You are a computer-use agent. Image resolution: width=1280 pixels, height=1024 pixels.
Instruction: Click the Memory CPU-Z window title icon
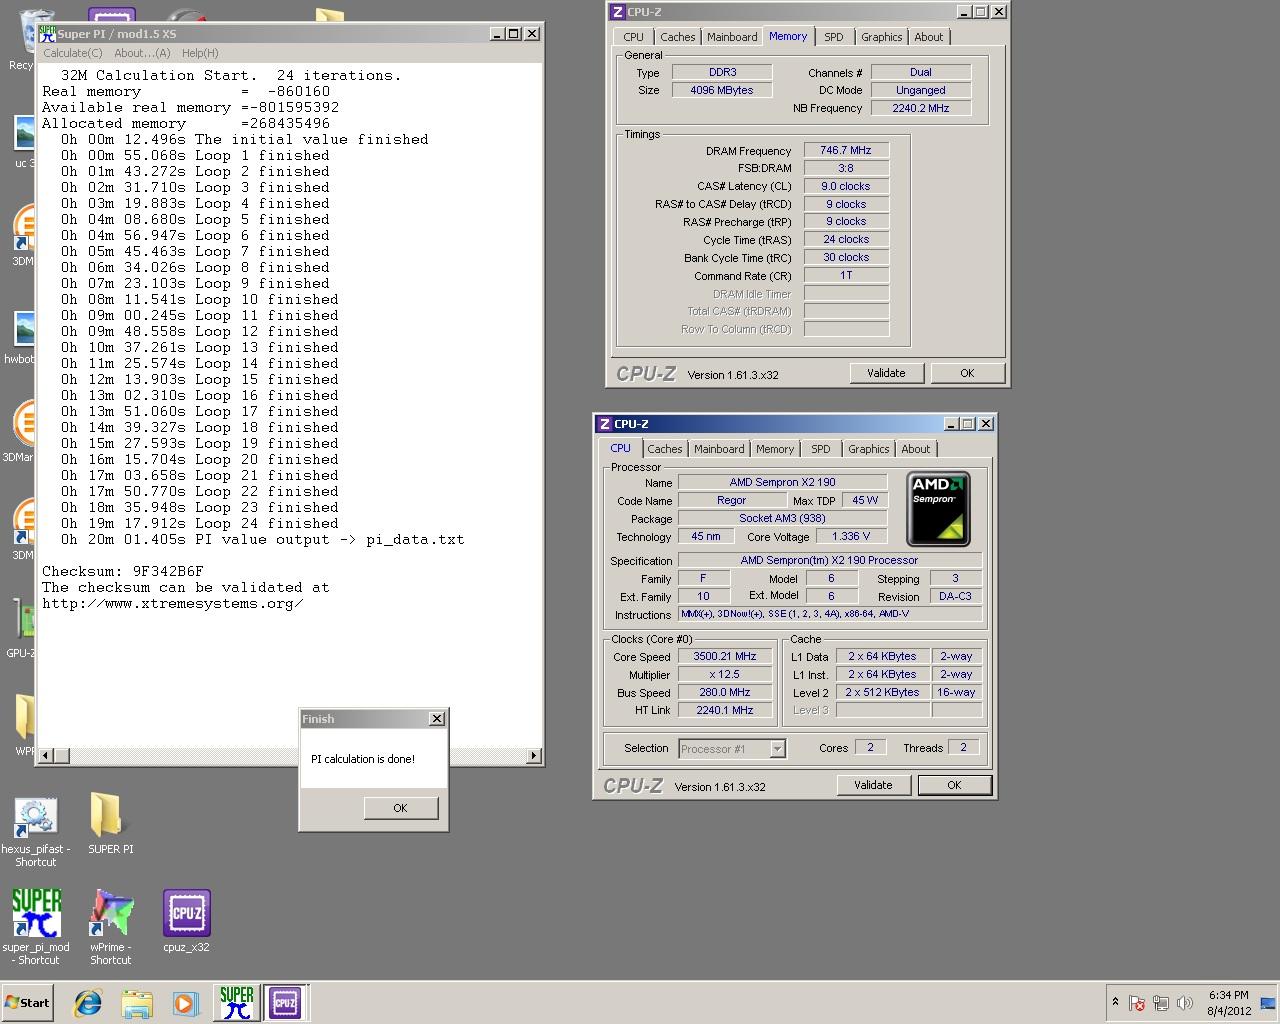(x=618, y=12)
